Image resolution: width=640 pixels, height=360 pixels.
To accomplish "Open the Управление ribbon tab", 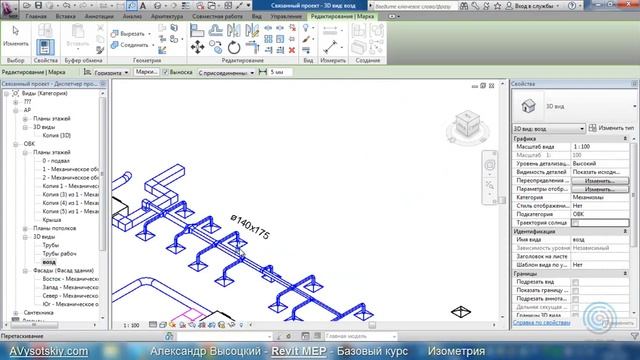I will (286, 16).
